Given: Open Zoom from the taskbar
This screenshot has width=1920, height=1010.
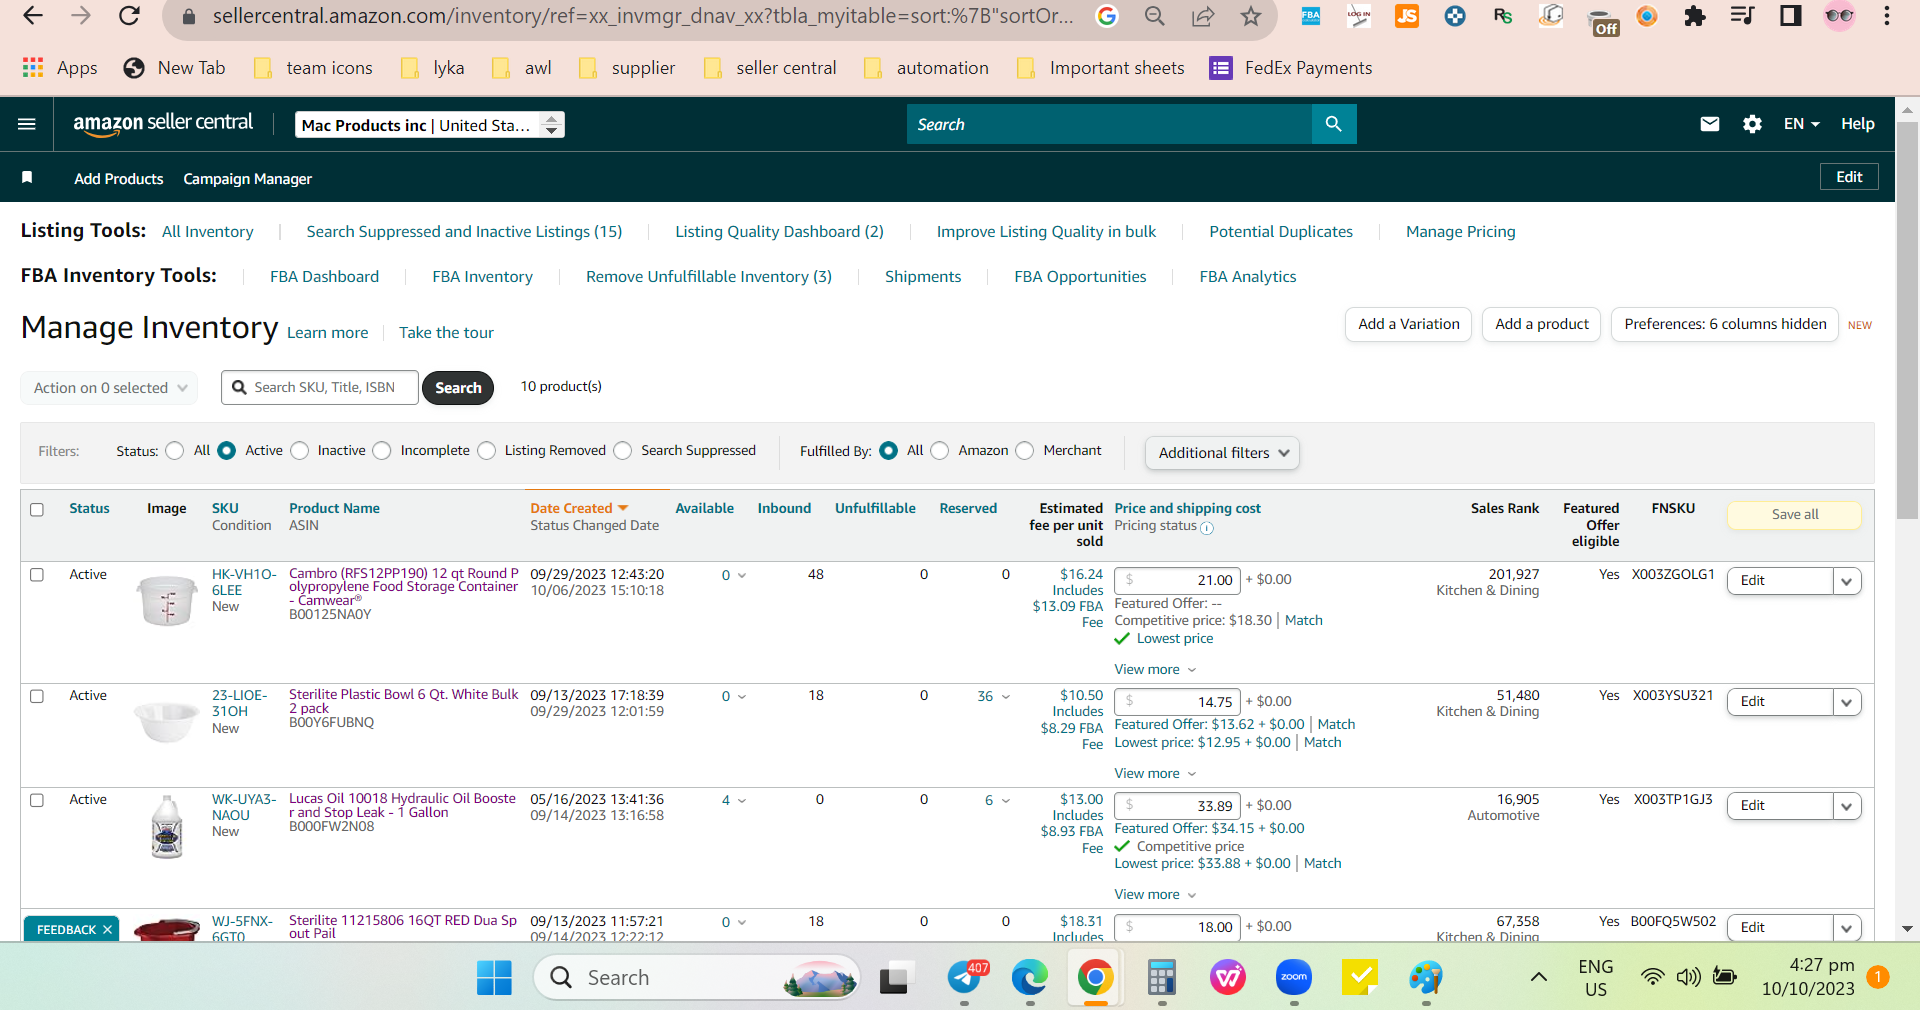Looking at the screenshot, I should click(1294, 977).
